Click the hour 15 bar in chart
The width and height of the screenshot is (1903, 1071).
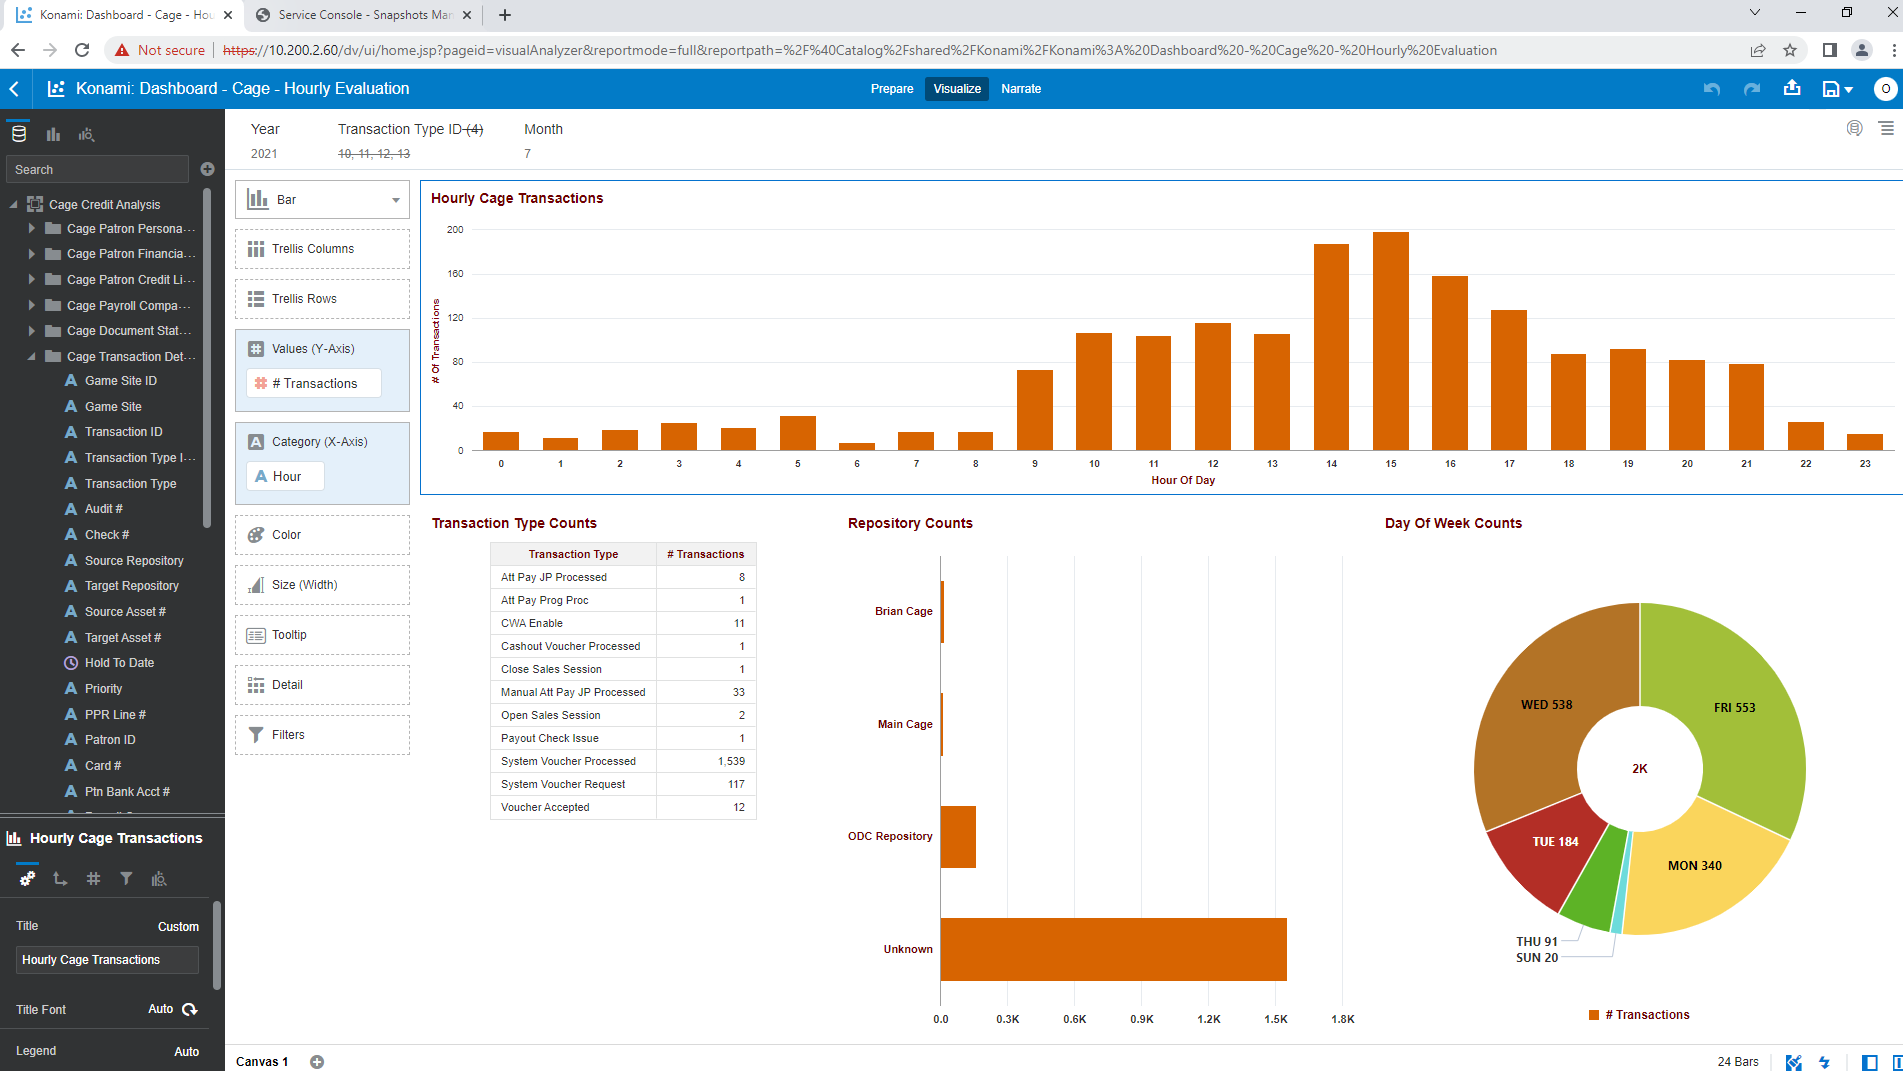(1391, 341)
